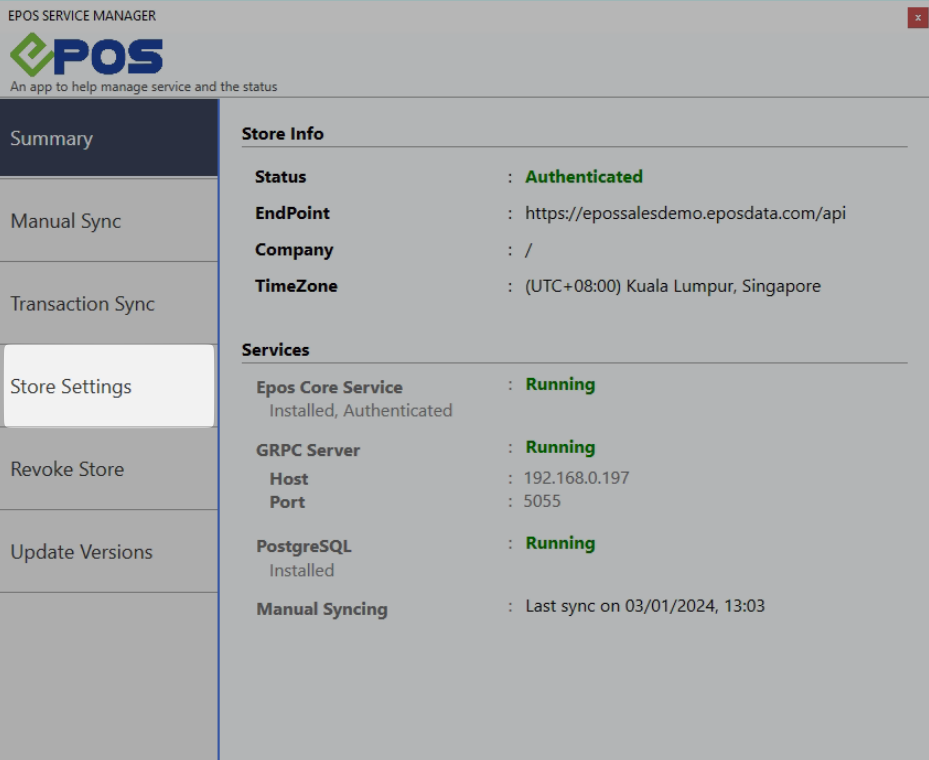The height and width of the screenshot is (760, 929).
Task: Click the Services heading
Action: (276, 350)
